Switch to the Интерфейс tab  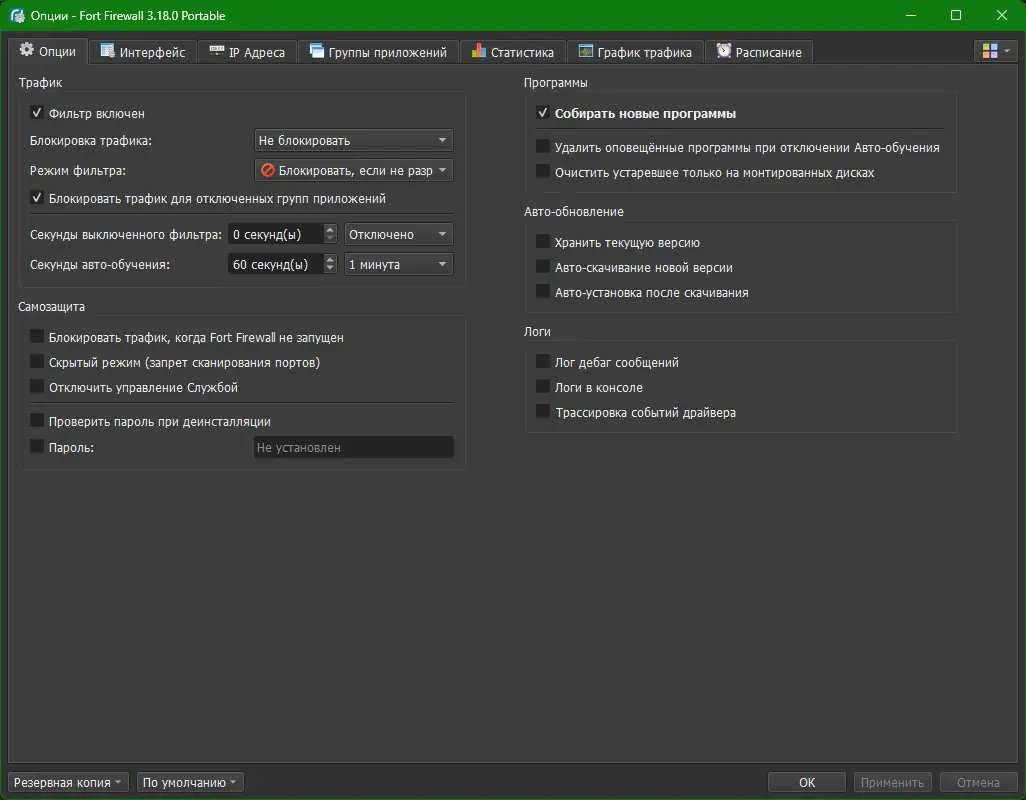click(x=143, y=52)
